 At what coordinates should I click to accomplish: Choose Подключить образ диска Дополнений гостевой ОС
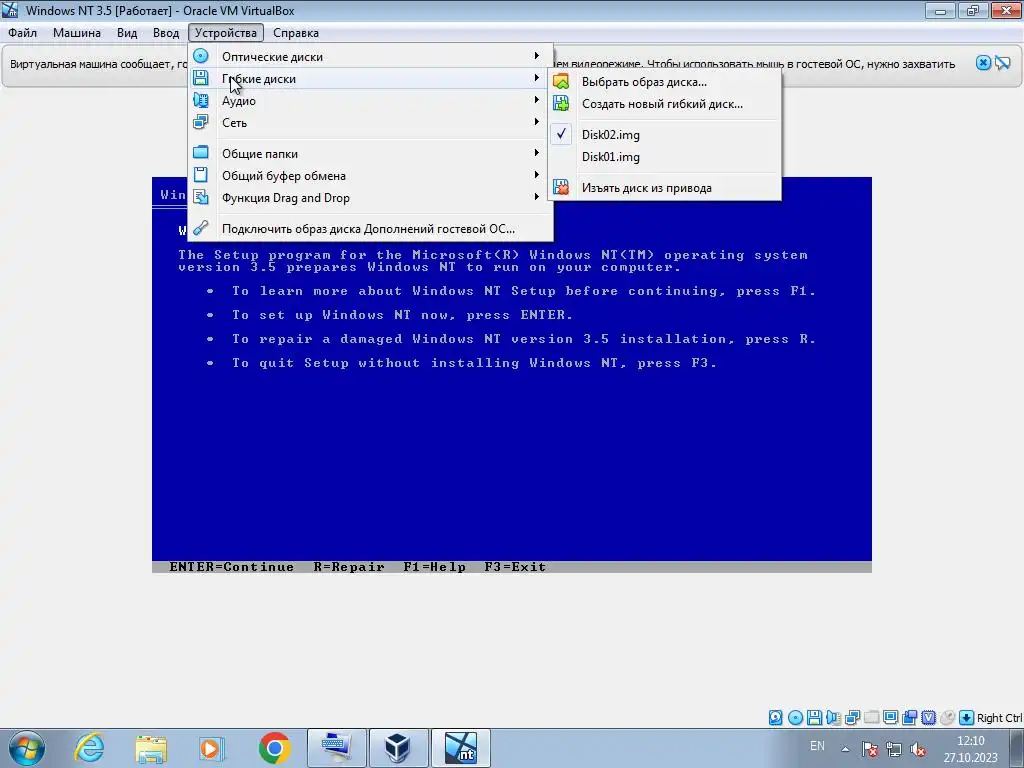coord(370,229)
